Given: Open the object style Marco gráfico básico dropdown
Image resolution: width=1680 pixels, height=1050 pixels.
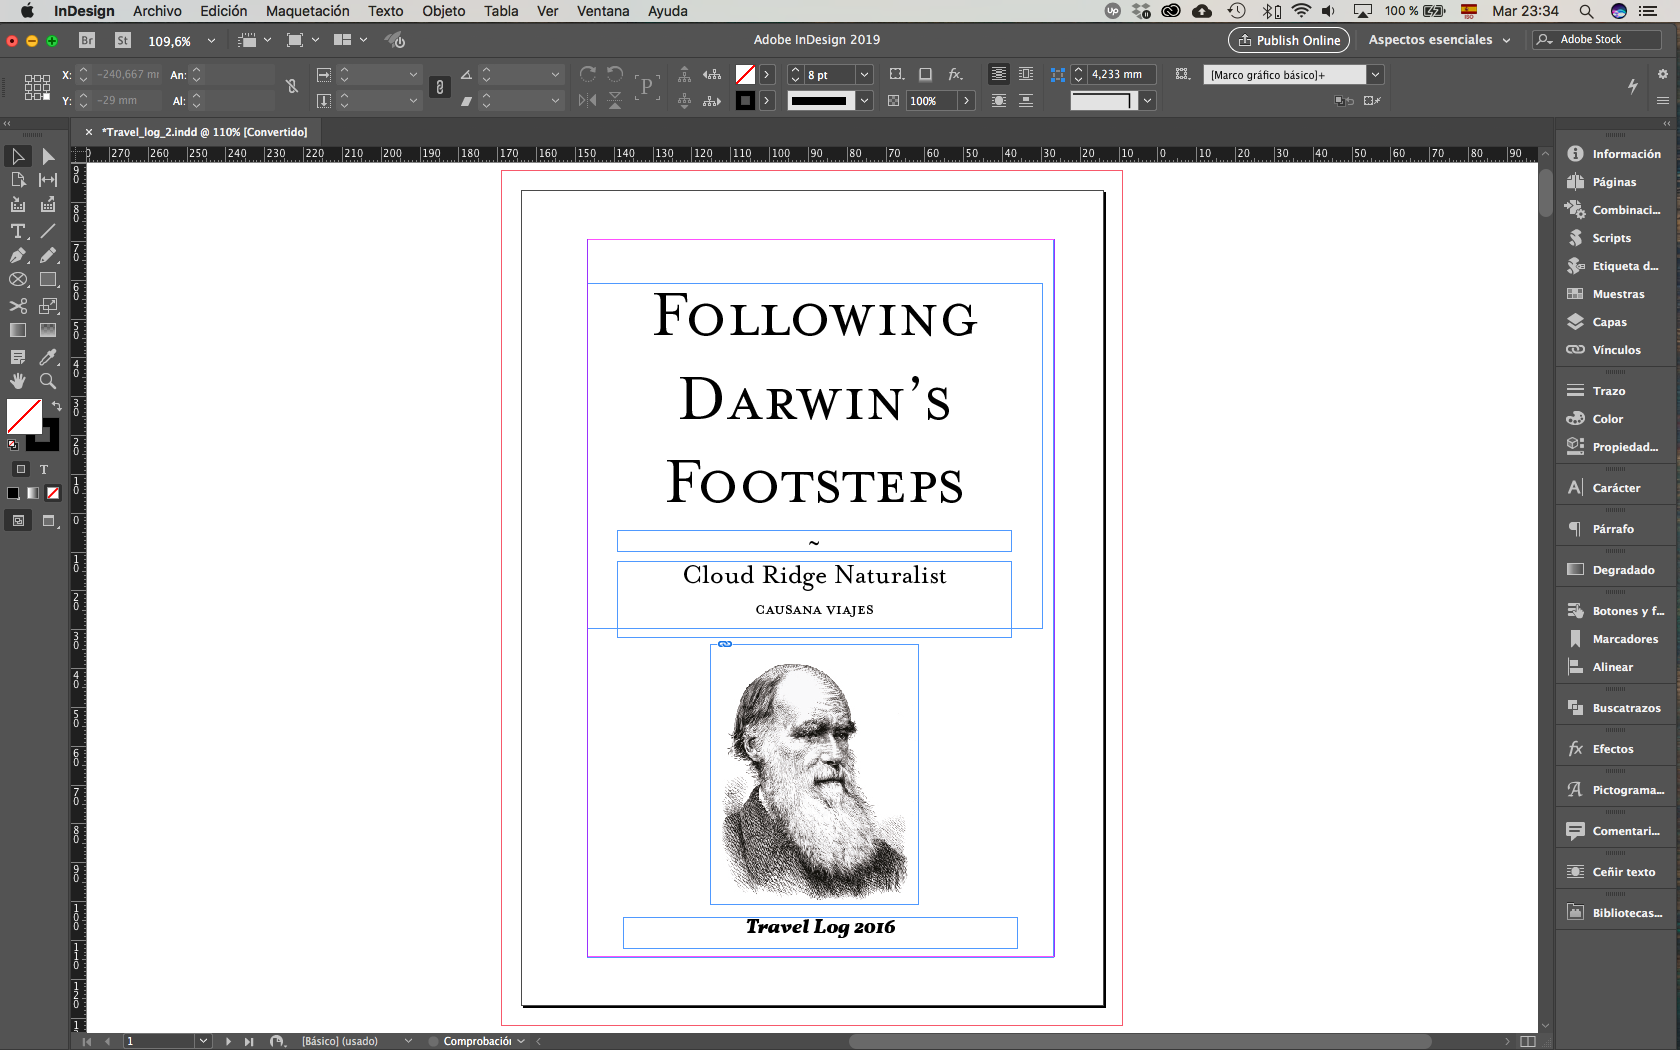Looking at the screenshot, I should click(1376, 75).
